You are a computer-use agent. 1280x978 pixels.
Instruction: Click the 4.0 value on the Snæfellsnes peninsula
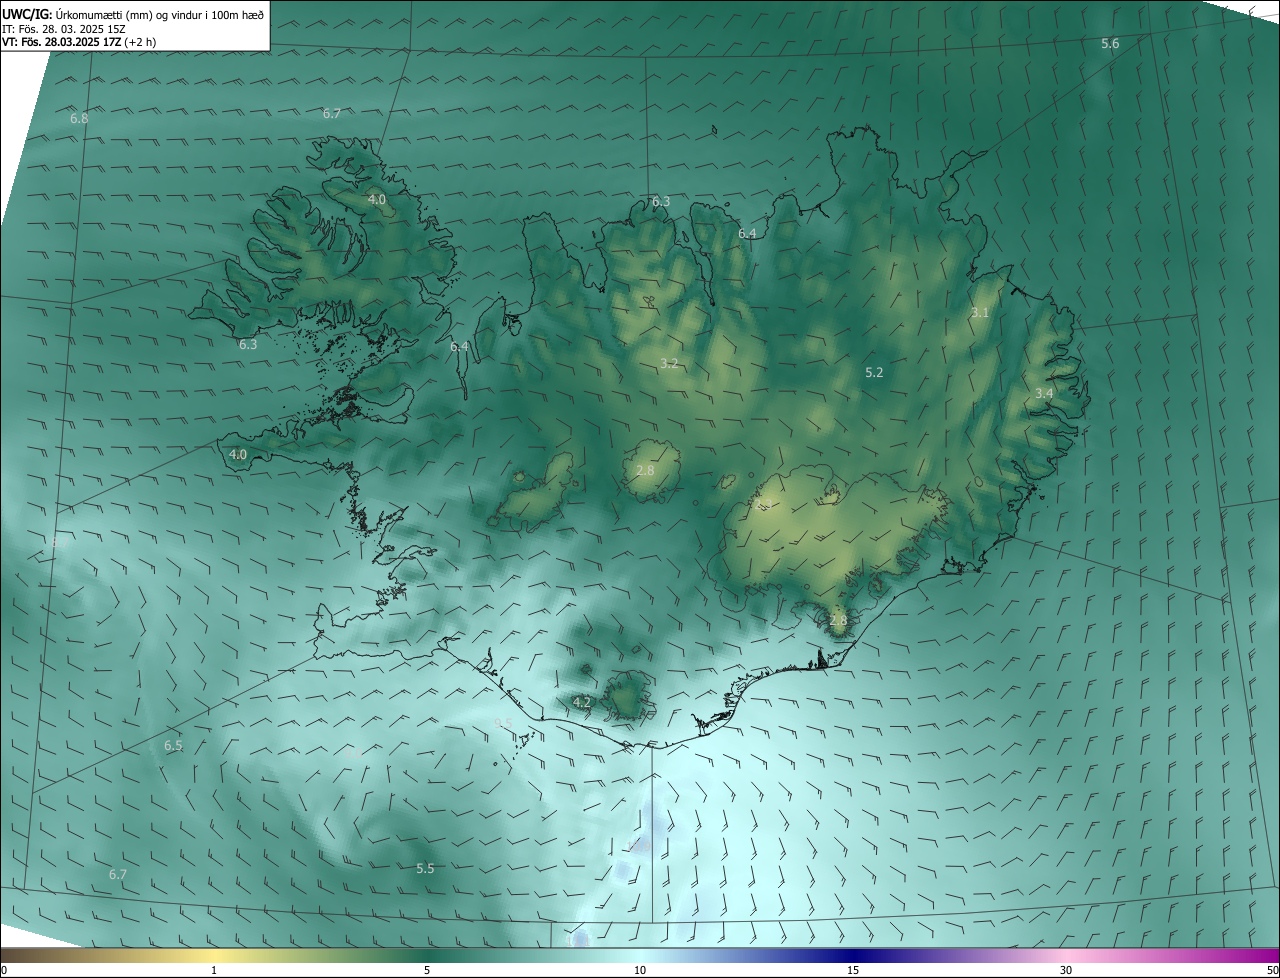coord(238,454)
